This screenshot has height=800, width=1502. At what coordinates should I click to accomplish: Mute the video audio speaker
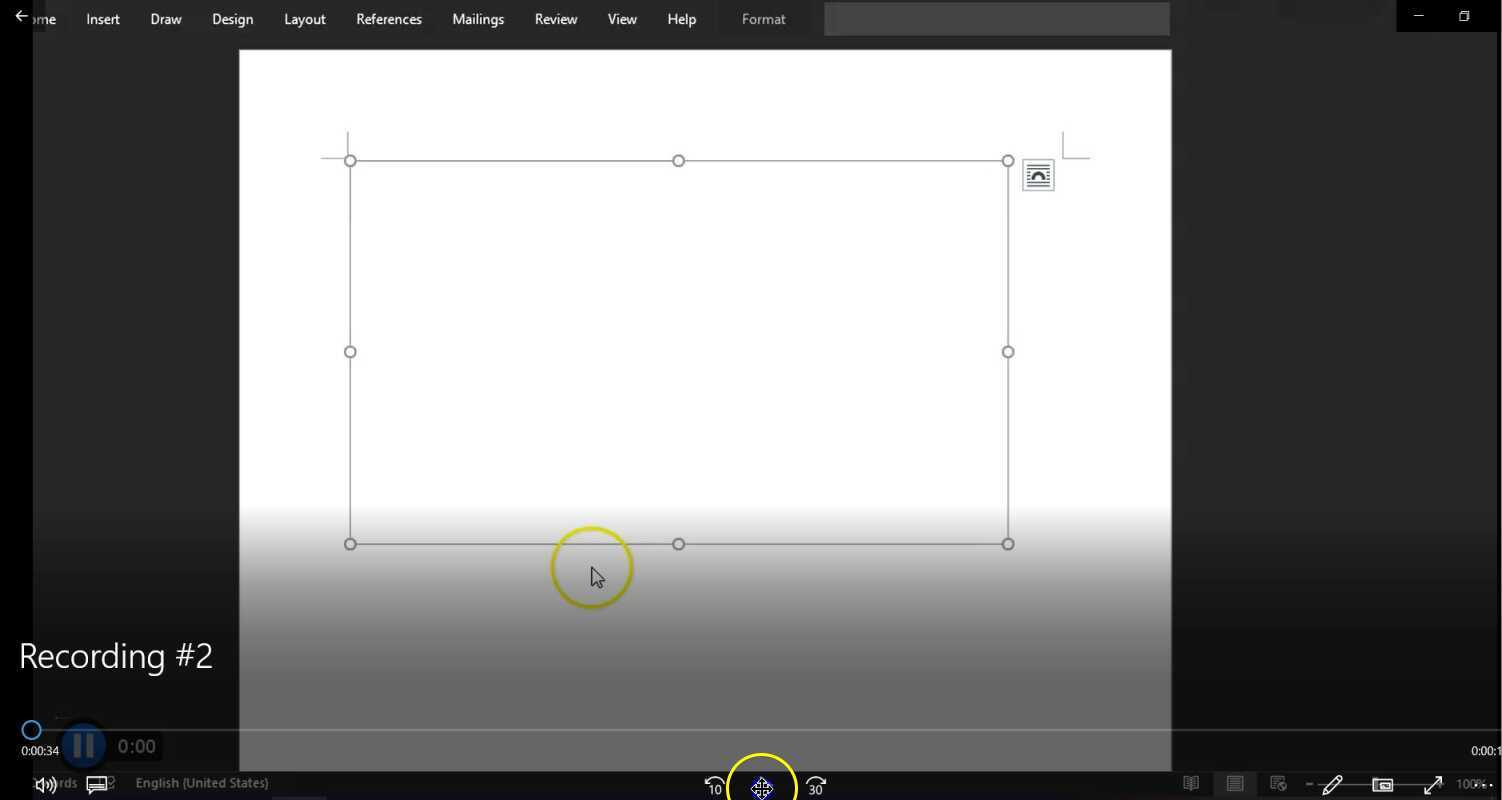(x=44, y=783)
